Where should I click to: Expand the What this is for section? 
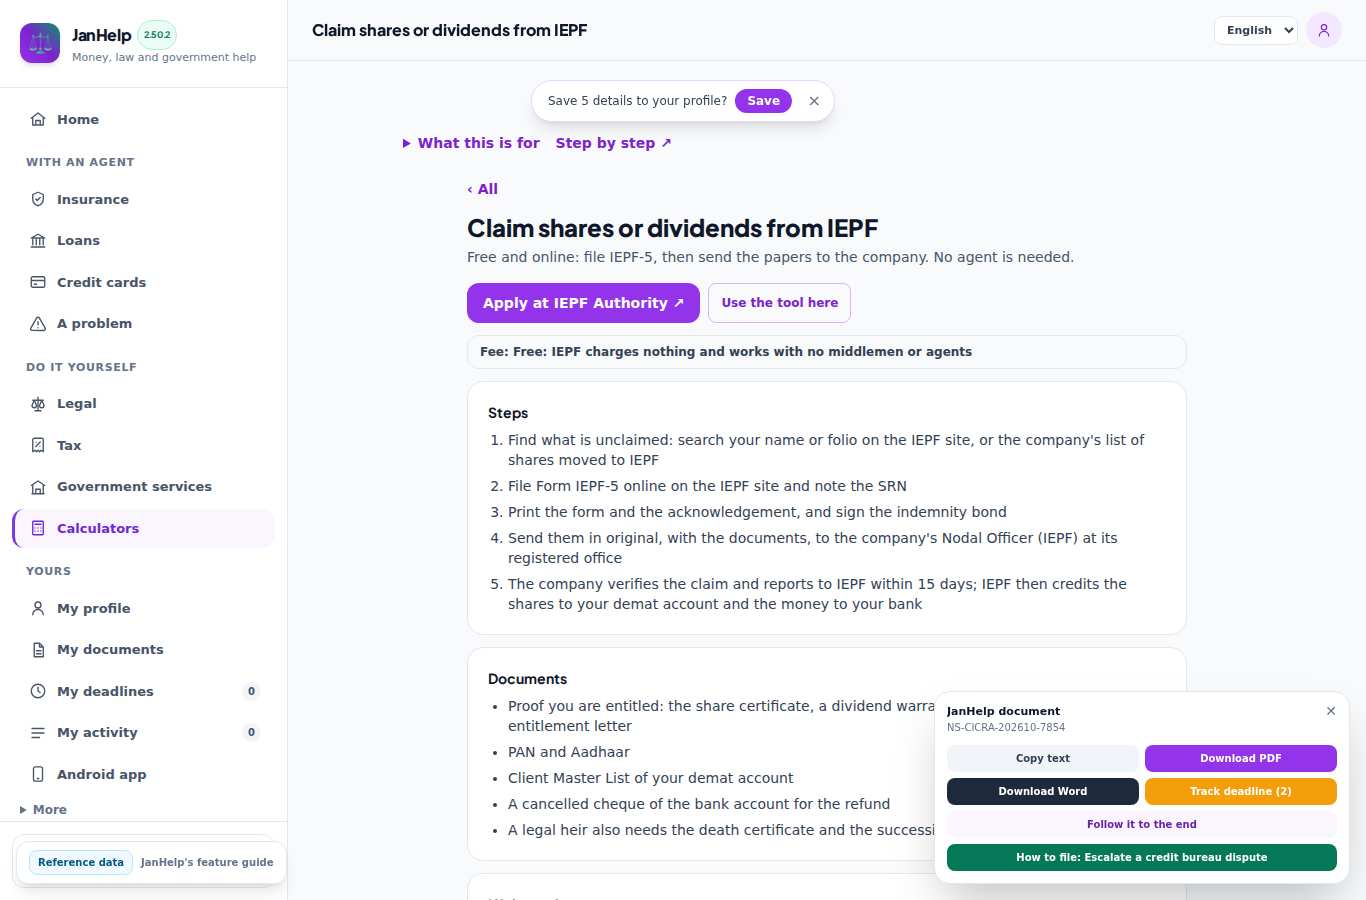pyautogui.click(x=471, y=143)
